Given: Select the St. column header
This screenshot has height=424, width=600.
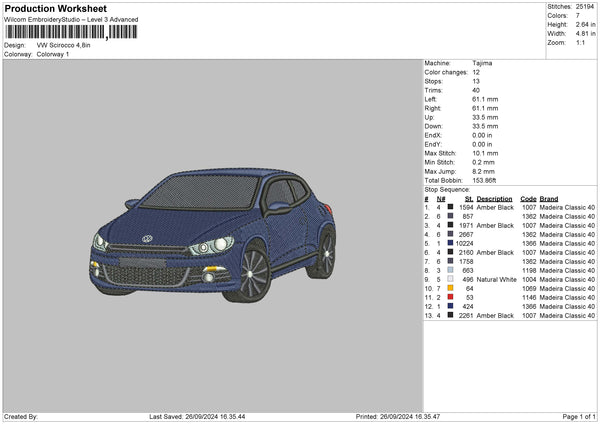Looking at the screenshot, I should click(x=467, y=198).
